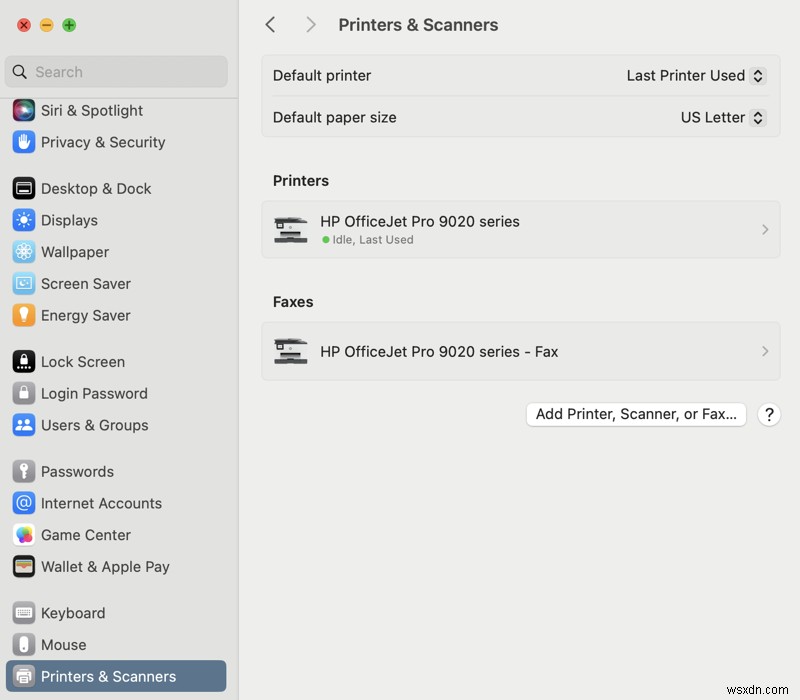Click the Wallet & Apple Pay icon
Screen dimensions: 800x700
coord(23,566)
